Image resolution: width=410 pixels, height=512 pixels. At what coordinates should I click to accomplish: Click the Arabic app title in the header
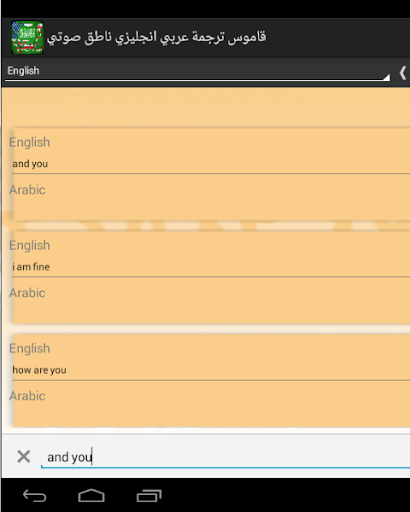(x=156, y=37)
